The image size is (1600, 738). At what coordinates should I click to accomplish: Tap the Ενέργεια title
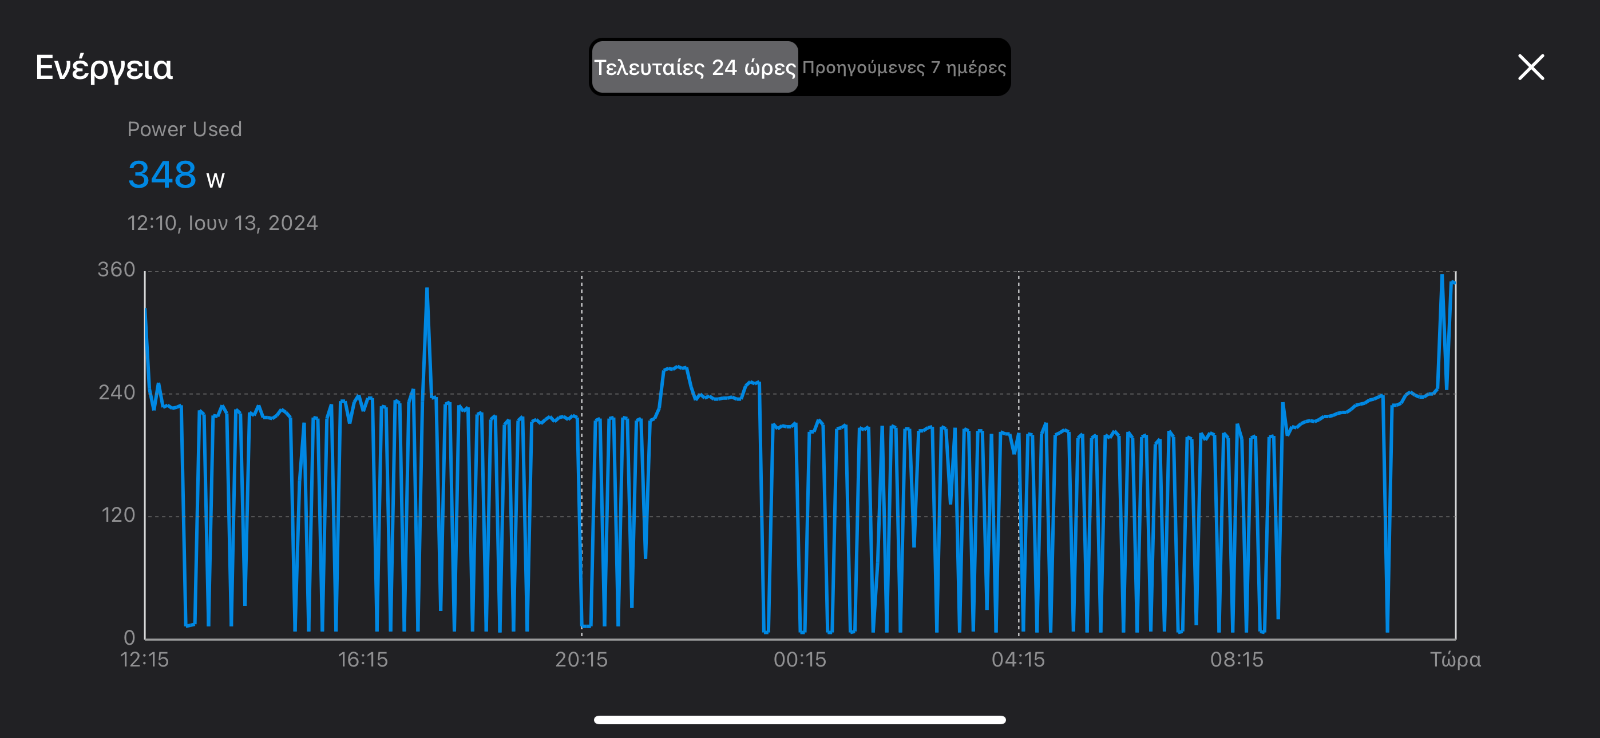pyautogui.click(x=104, y=67)
